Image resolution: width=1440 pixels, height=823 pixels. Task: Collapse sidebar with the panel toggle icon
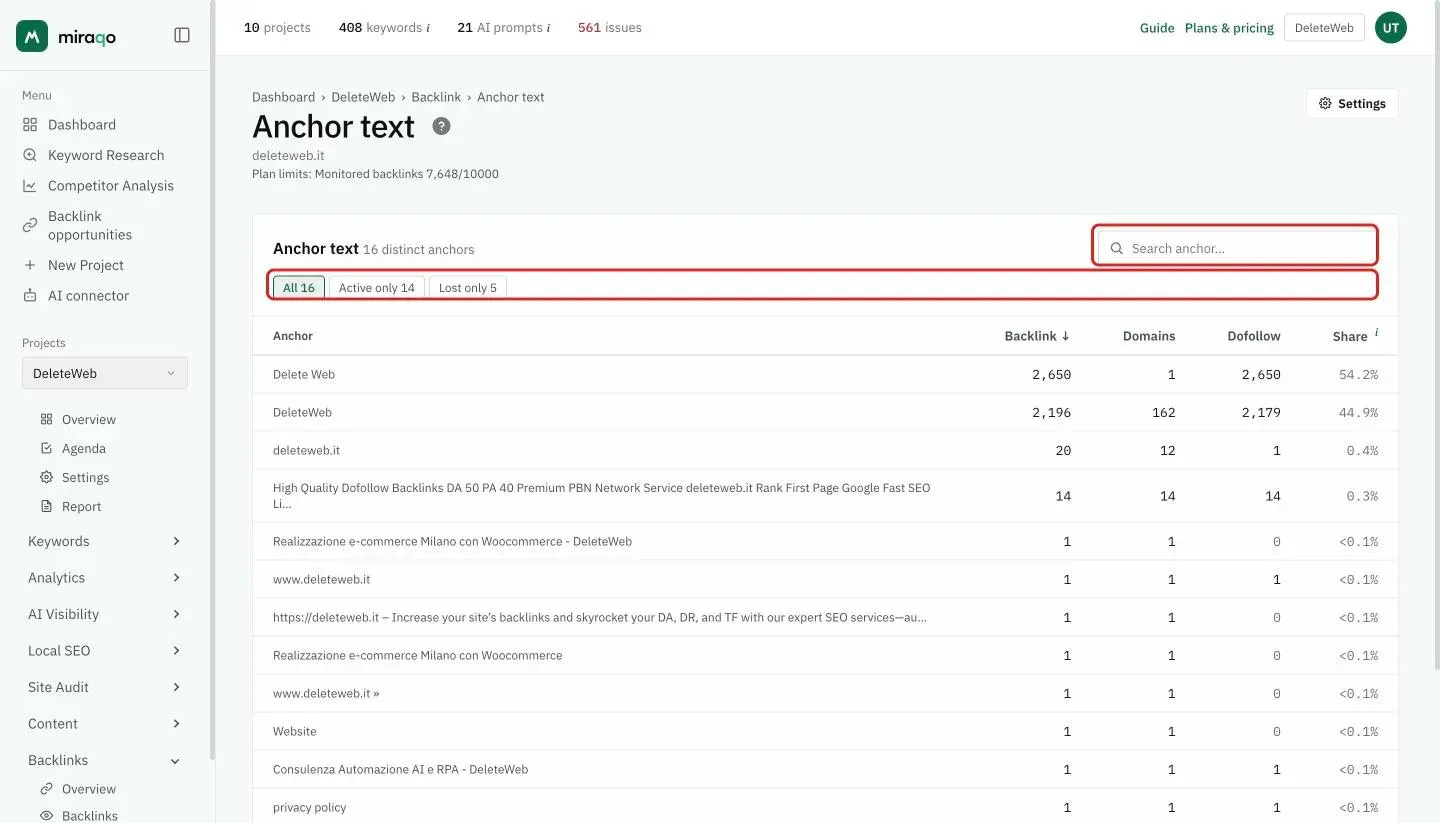tap(182, 35)
